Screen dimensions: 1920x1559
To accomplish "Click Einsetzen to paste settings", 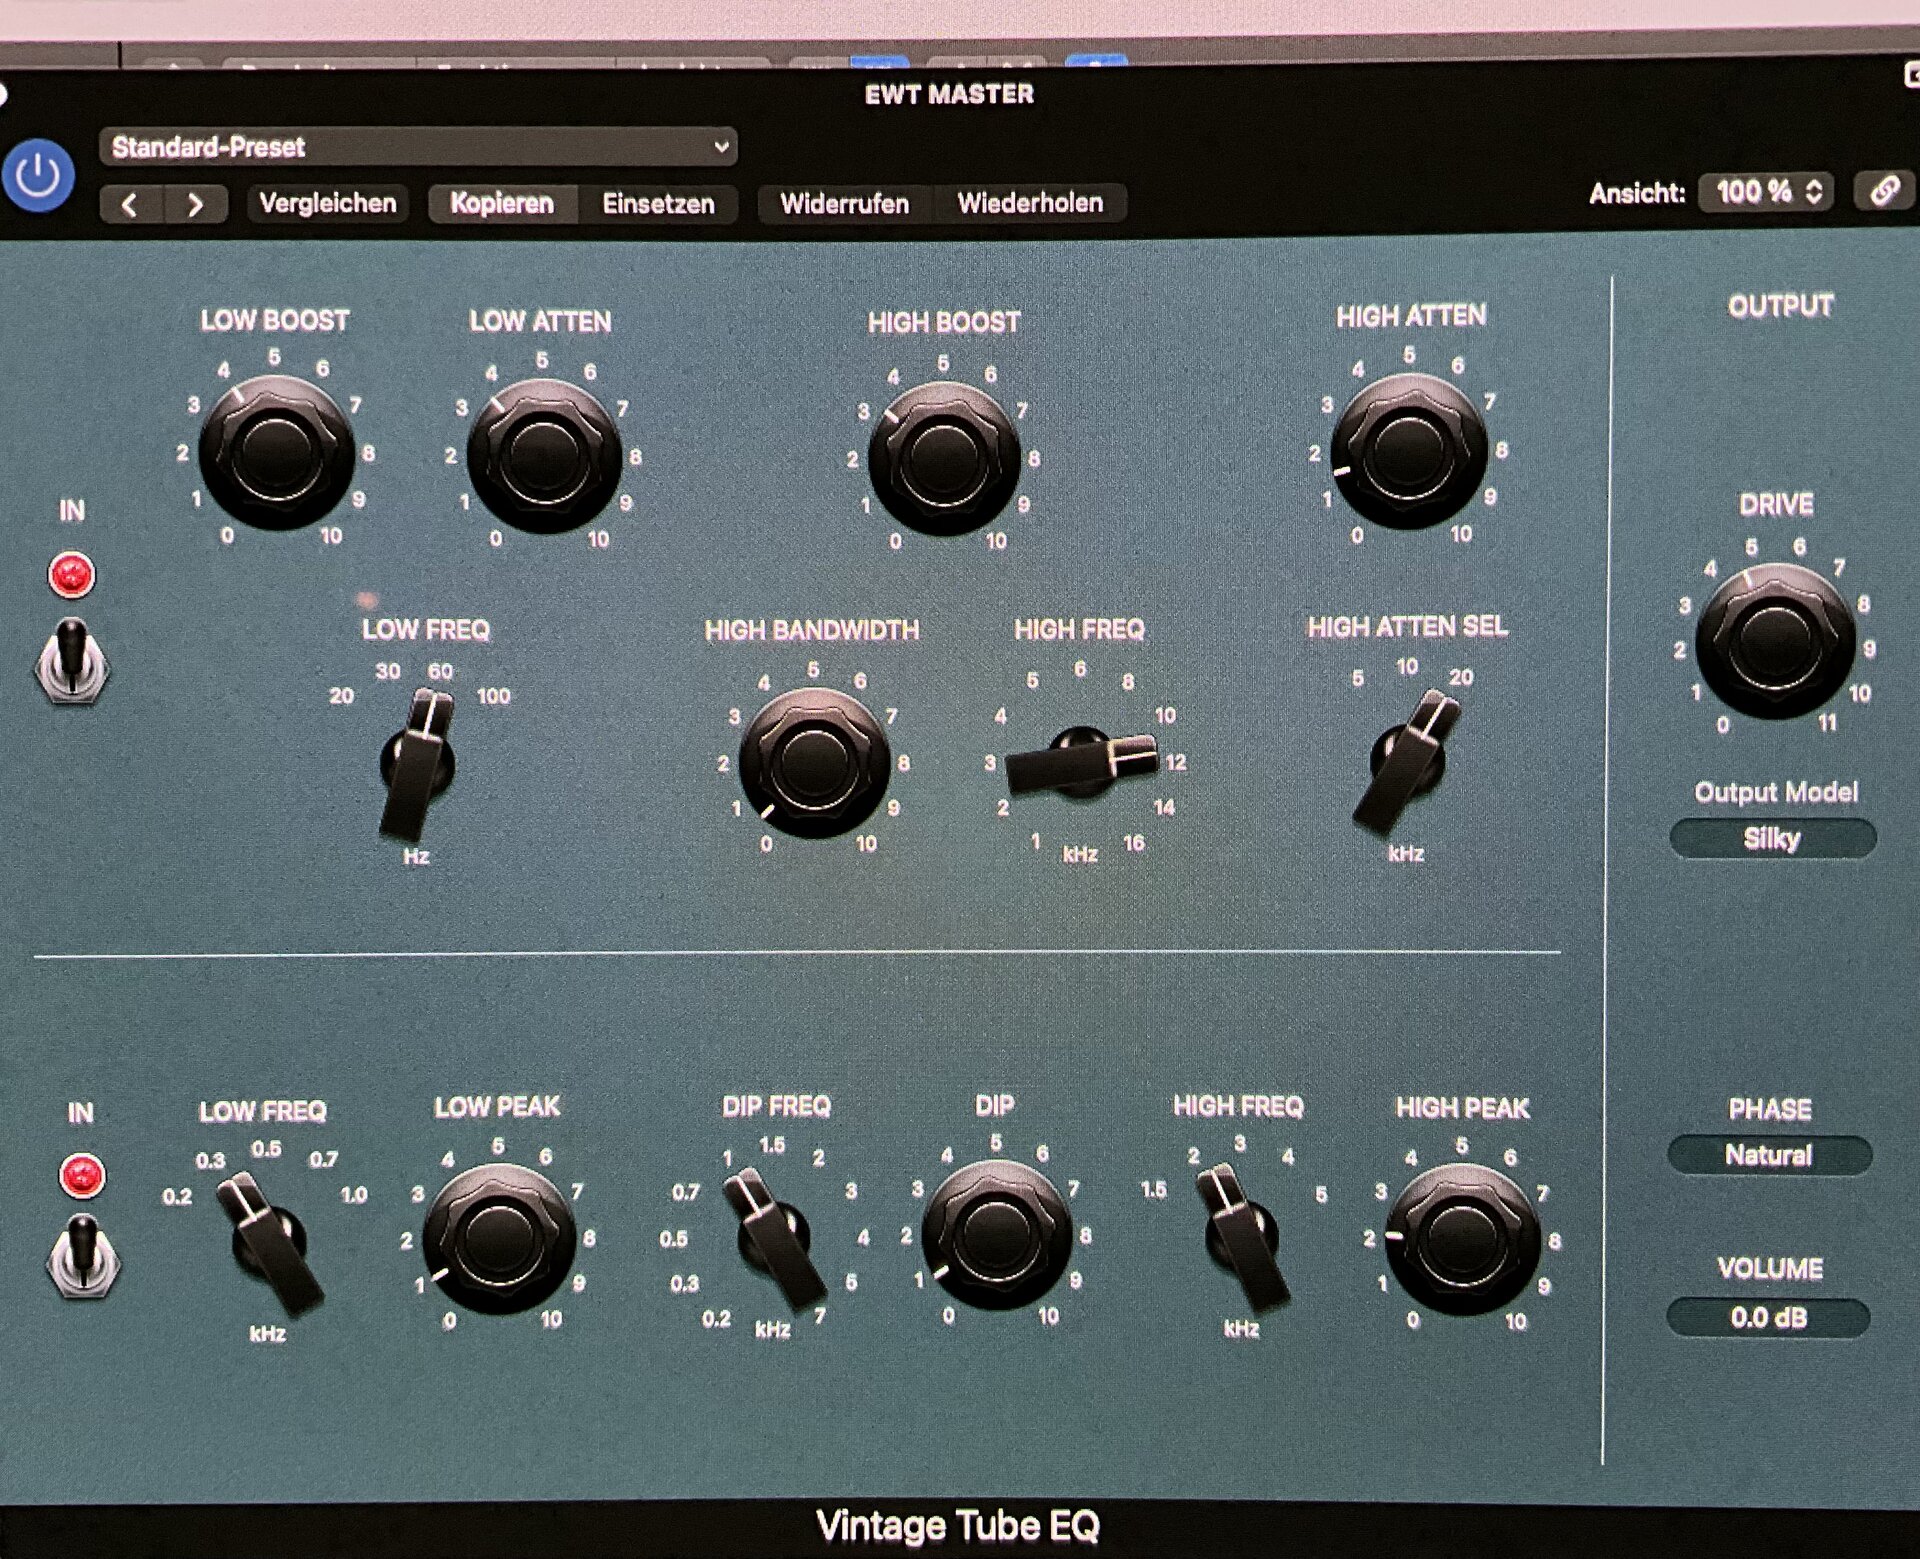I will 658,204.
